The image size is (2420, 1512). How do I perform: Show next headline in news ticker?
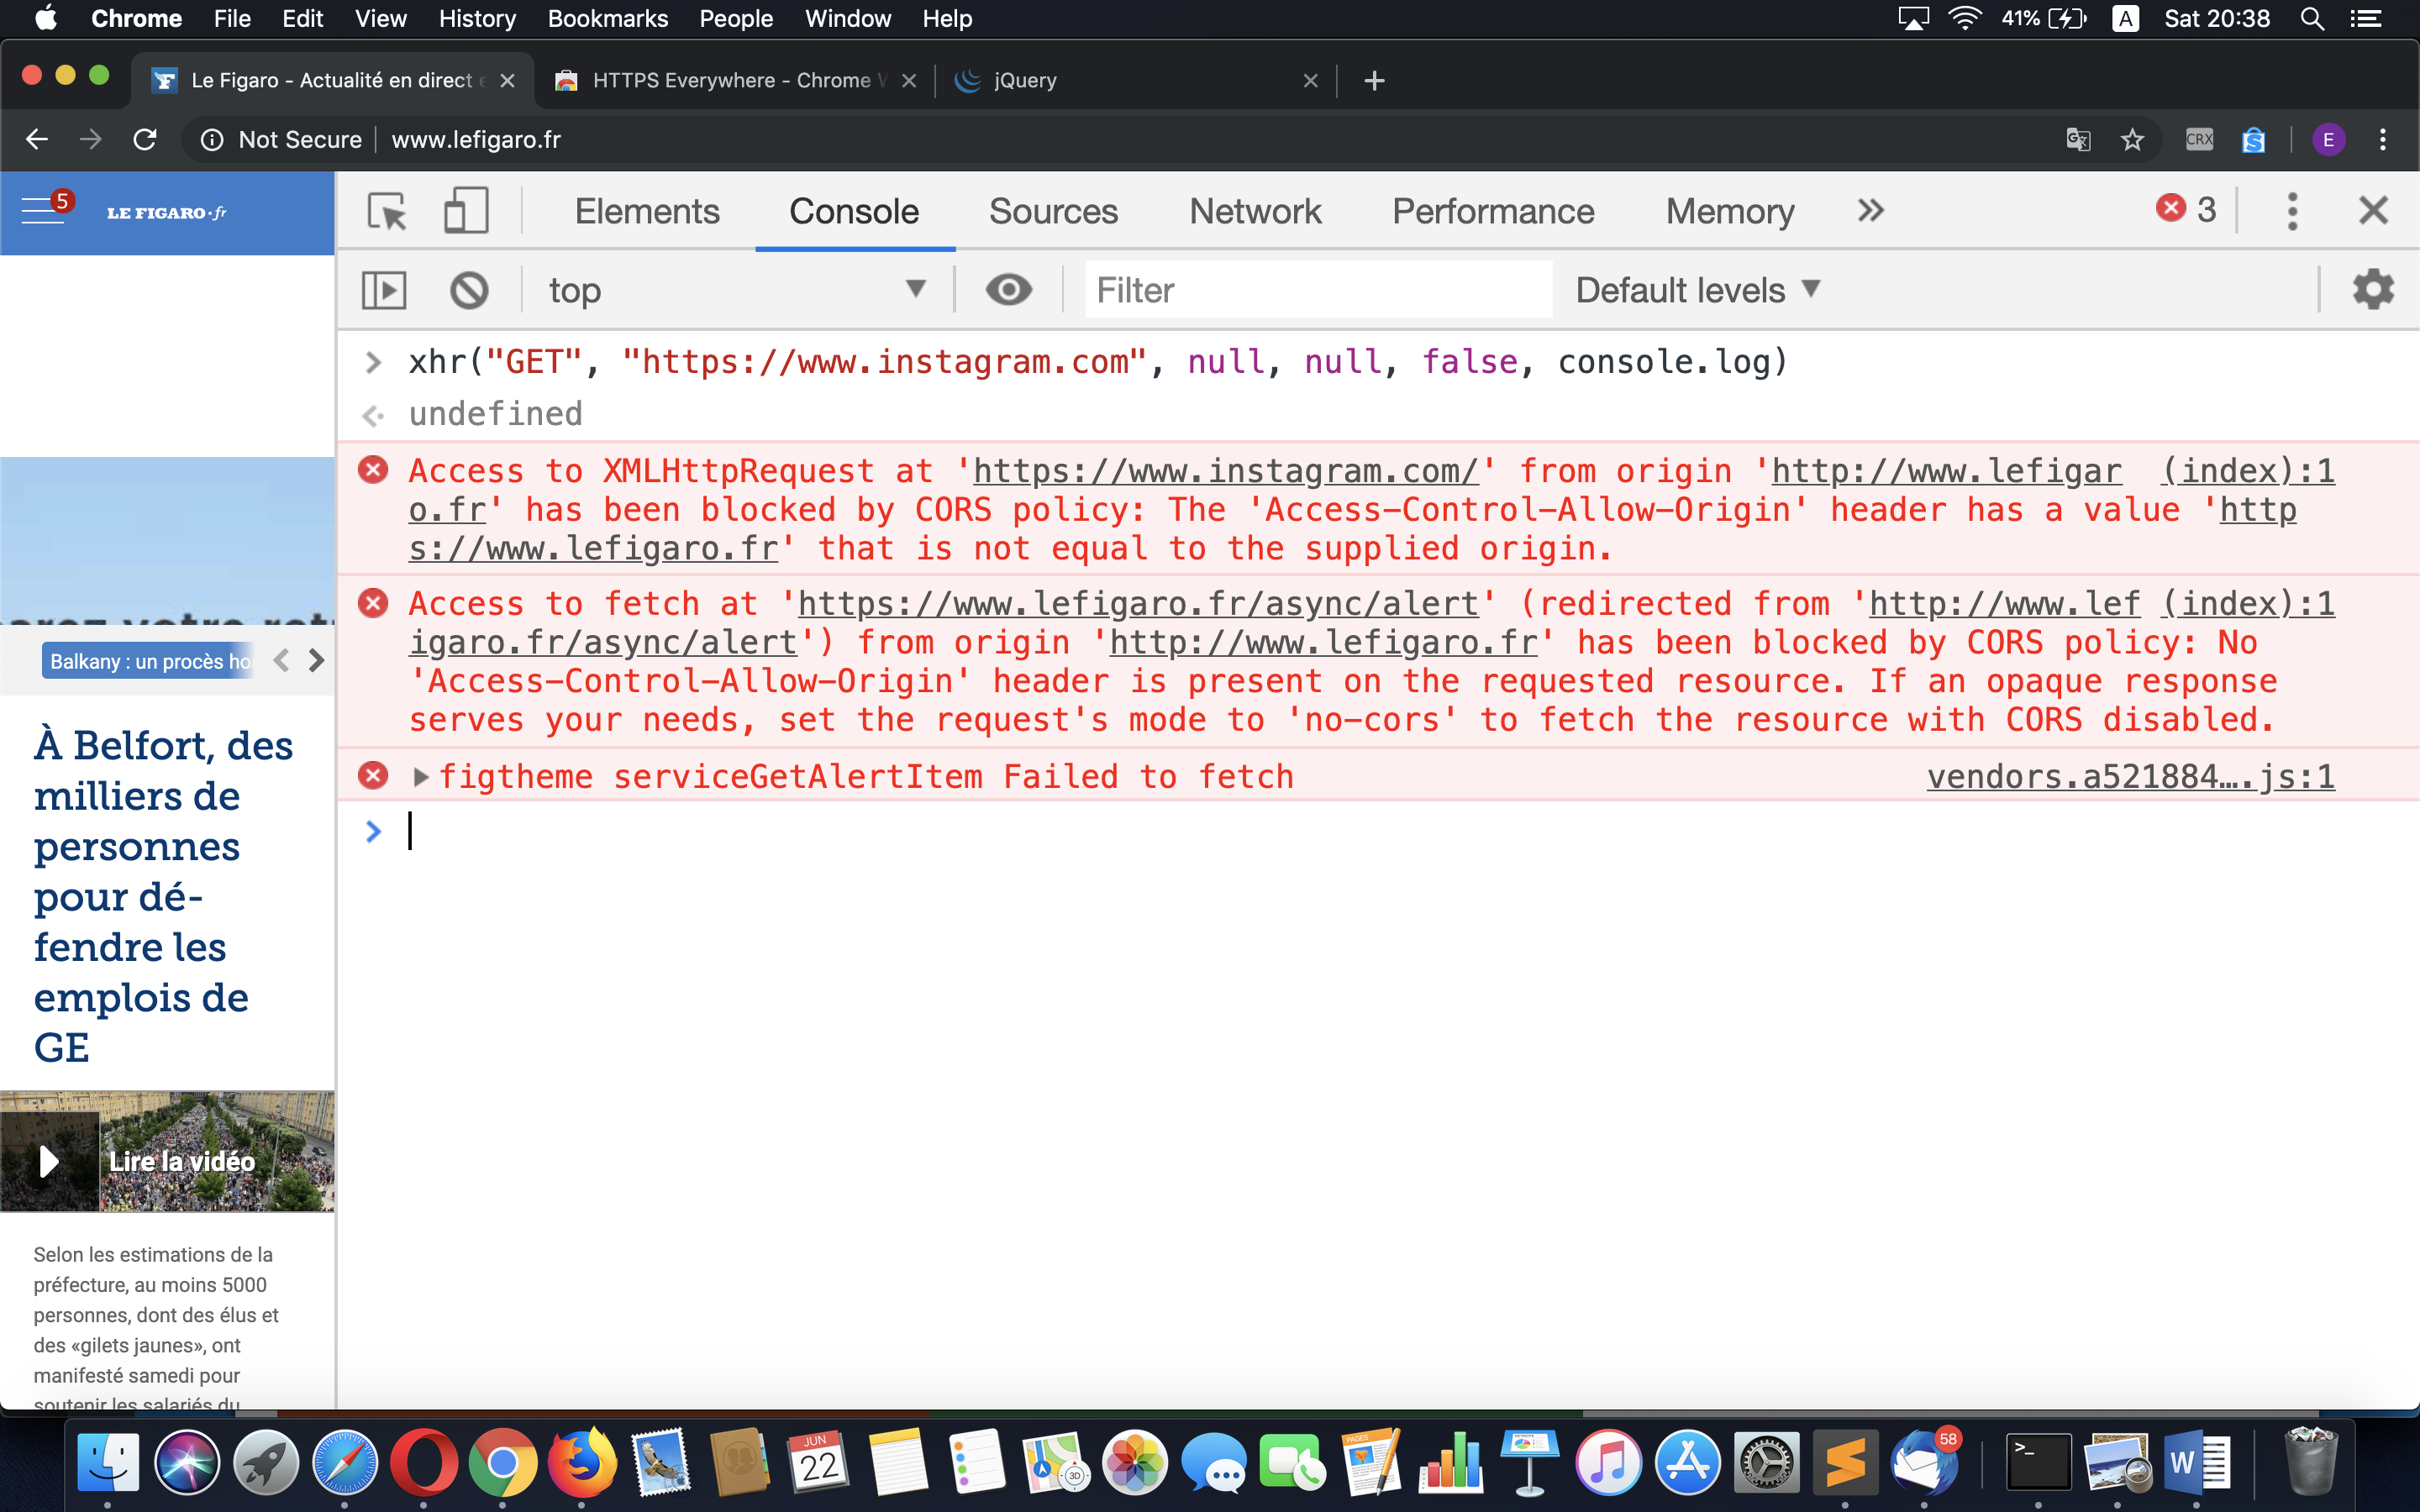316,660
